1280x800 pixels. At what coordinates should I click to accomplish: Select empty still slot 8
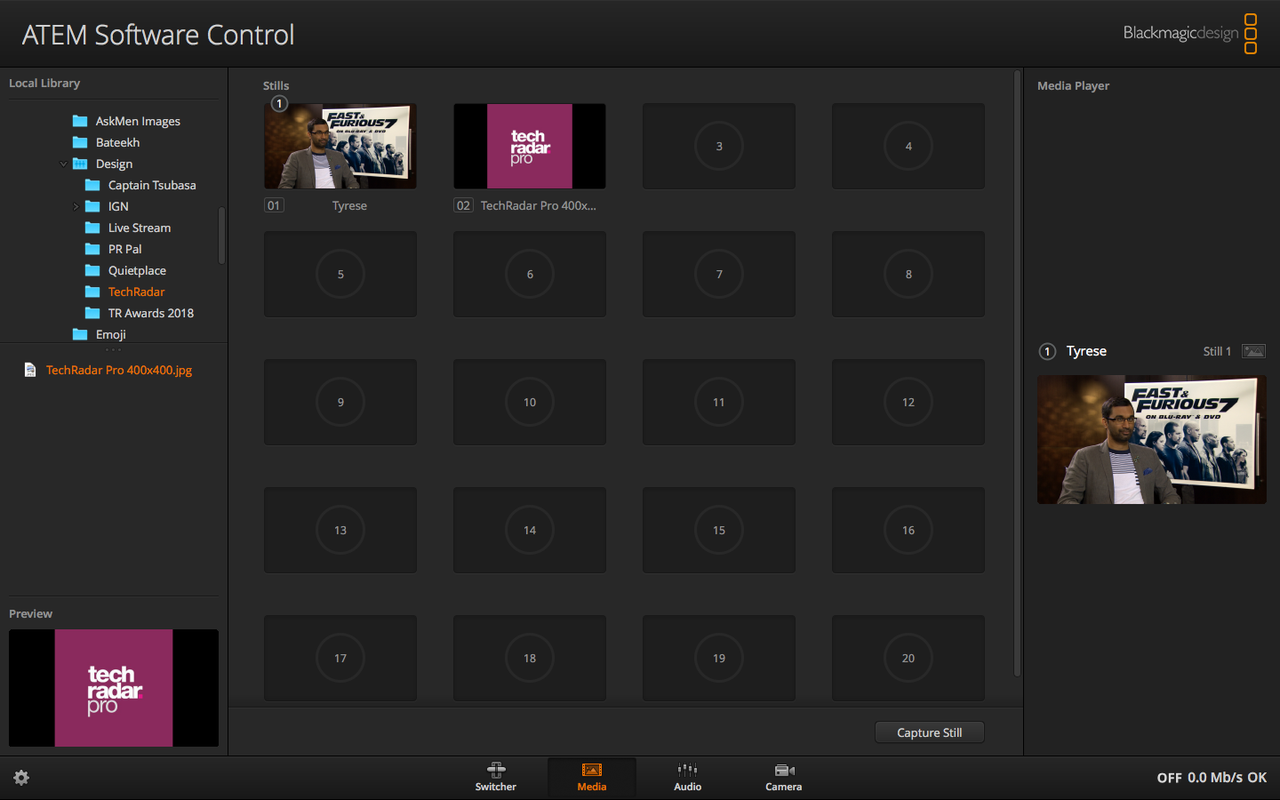point(908,274)
